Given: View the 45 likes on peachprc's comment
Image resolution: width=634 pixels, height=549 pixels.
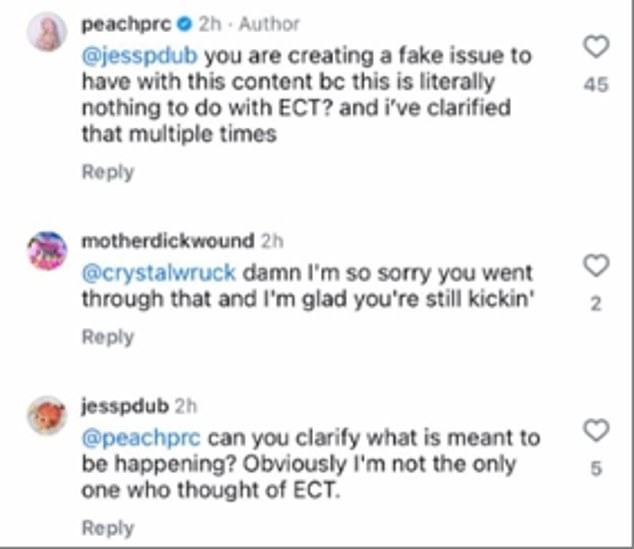Looking at the screenshot, I should pos(596,86).
